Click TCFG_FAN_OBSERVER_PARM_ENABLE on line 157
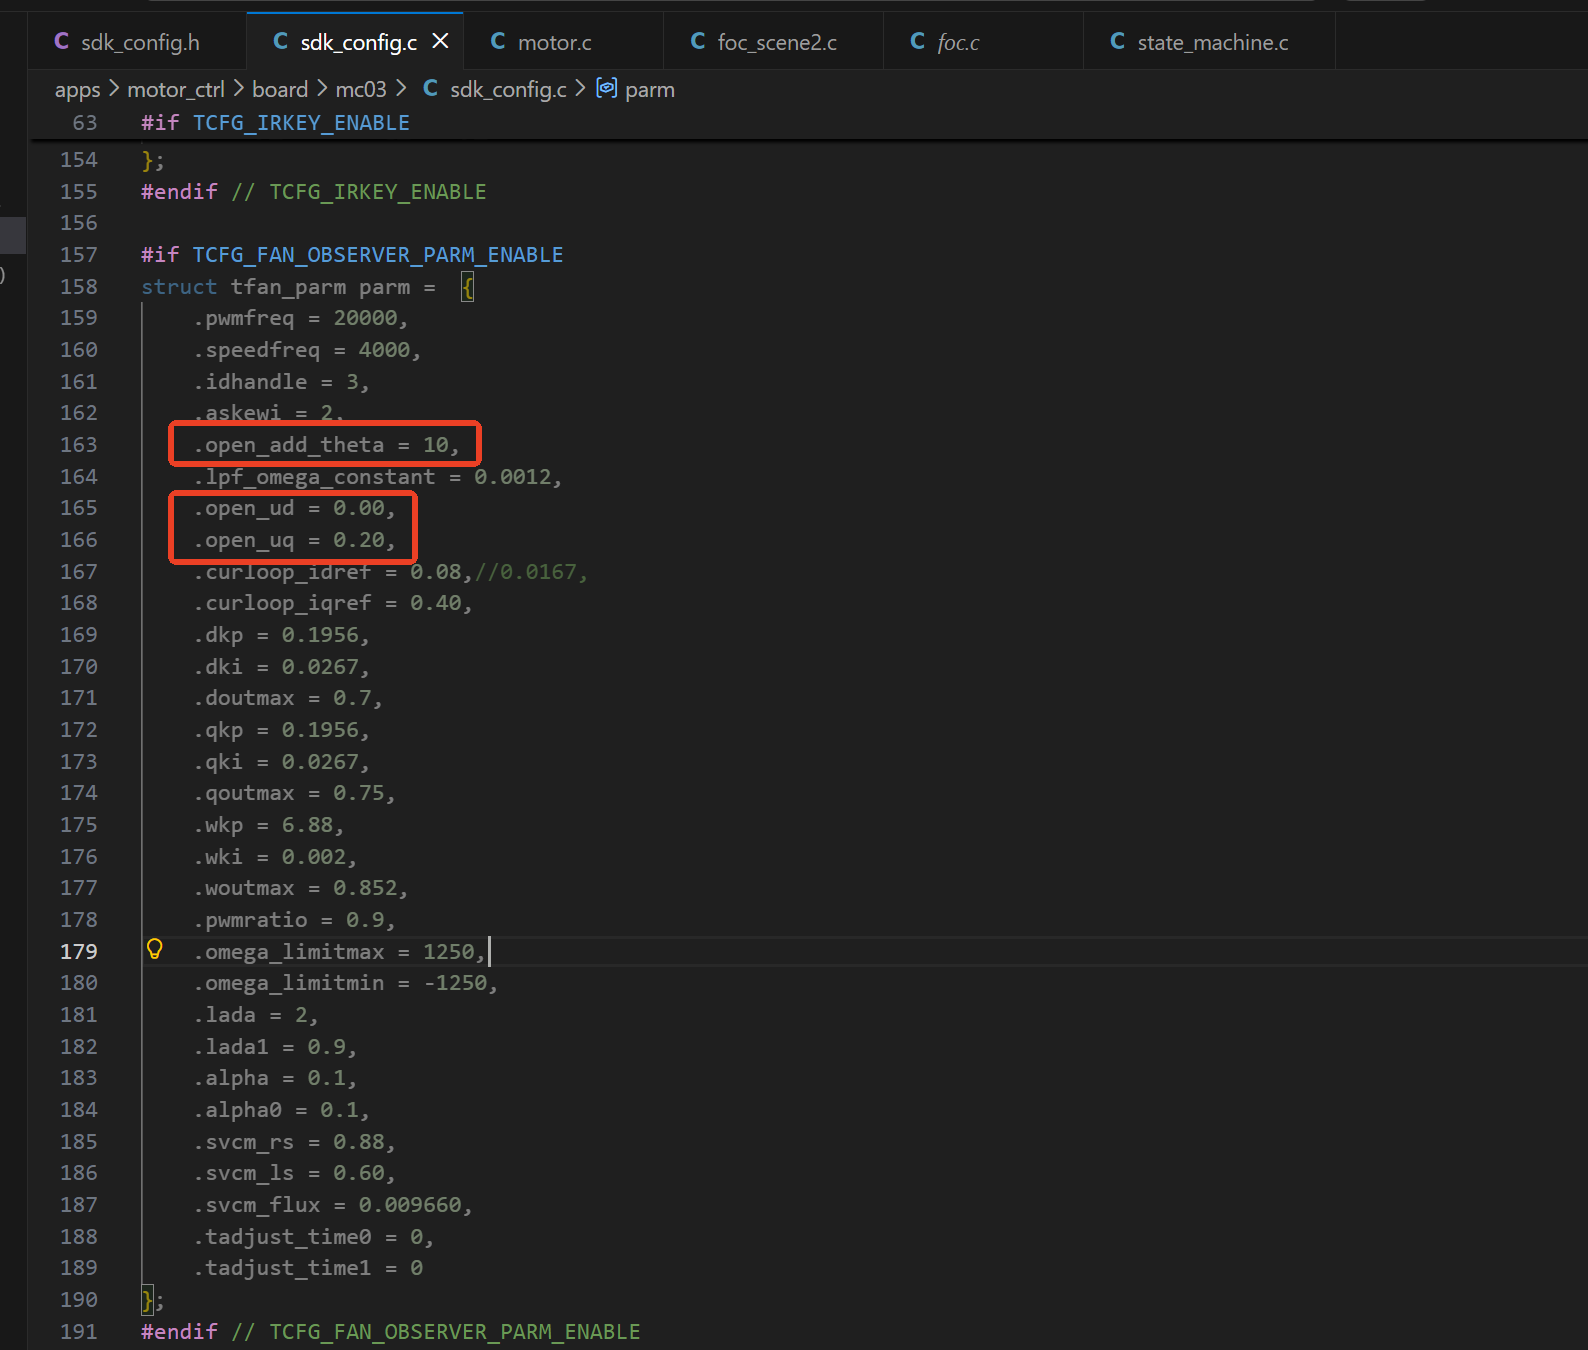 (378, 255)
